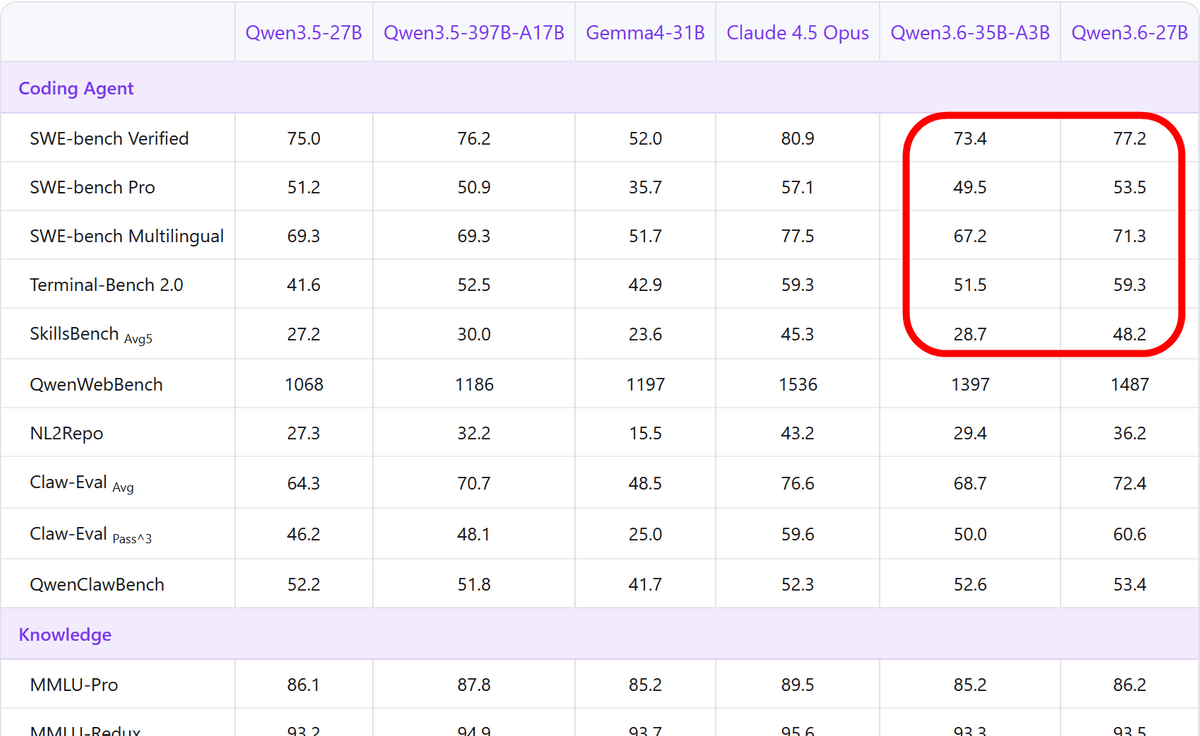Select the Gemma4-31B column header
The height and width of the screenshot is (736, 1200).
point(645,32)
